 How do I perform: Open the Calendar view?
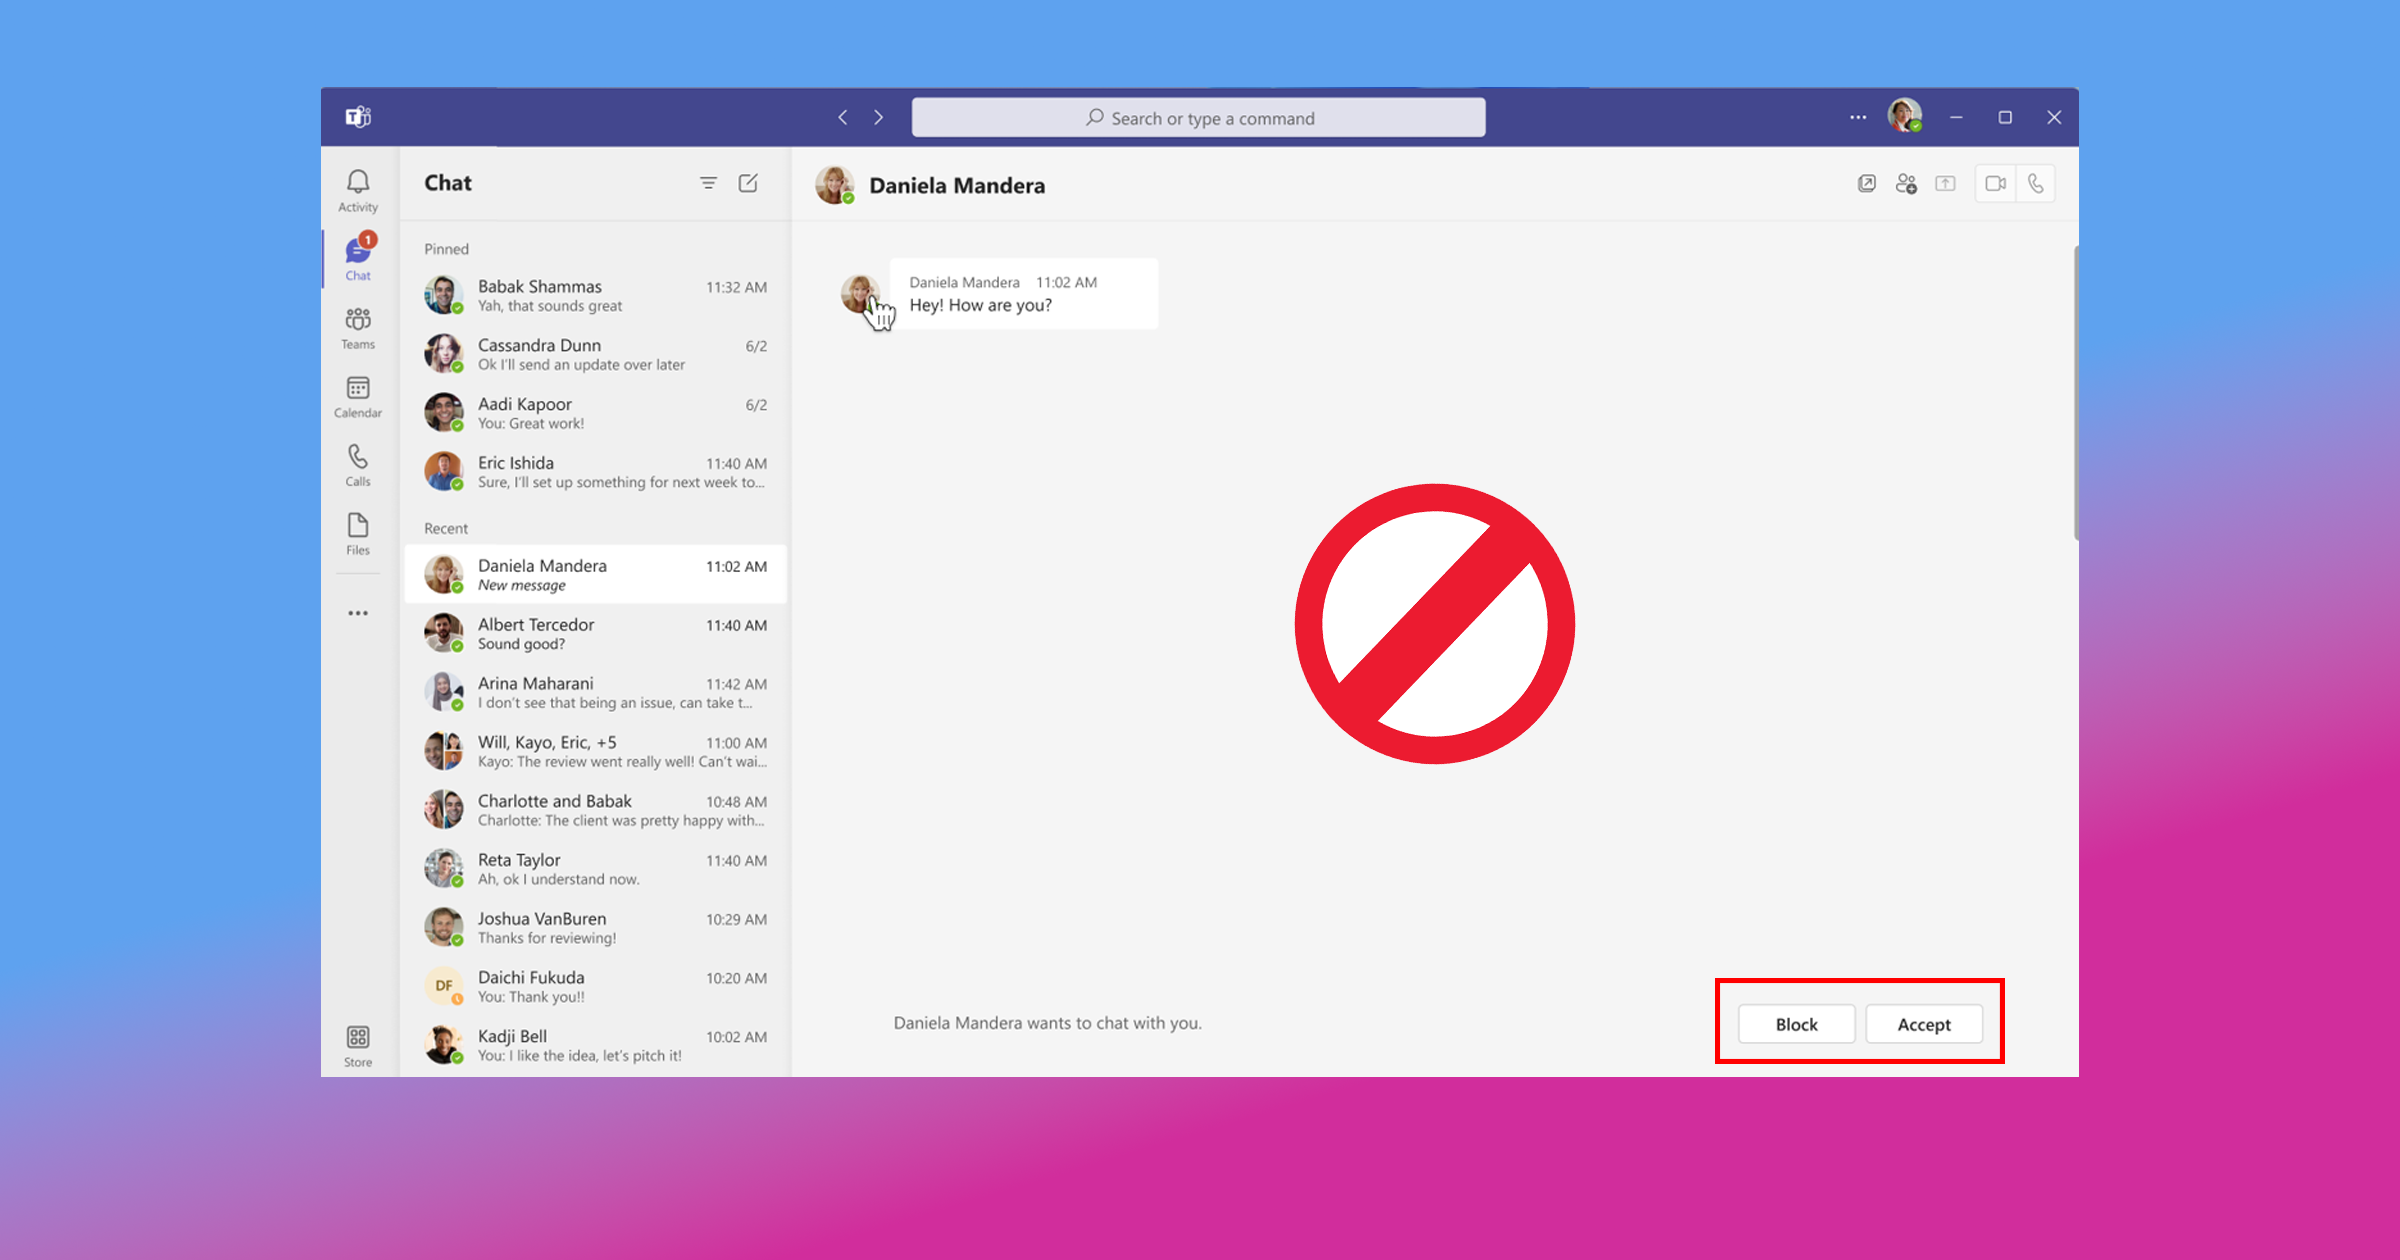(358, 396)
